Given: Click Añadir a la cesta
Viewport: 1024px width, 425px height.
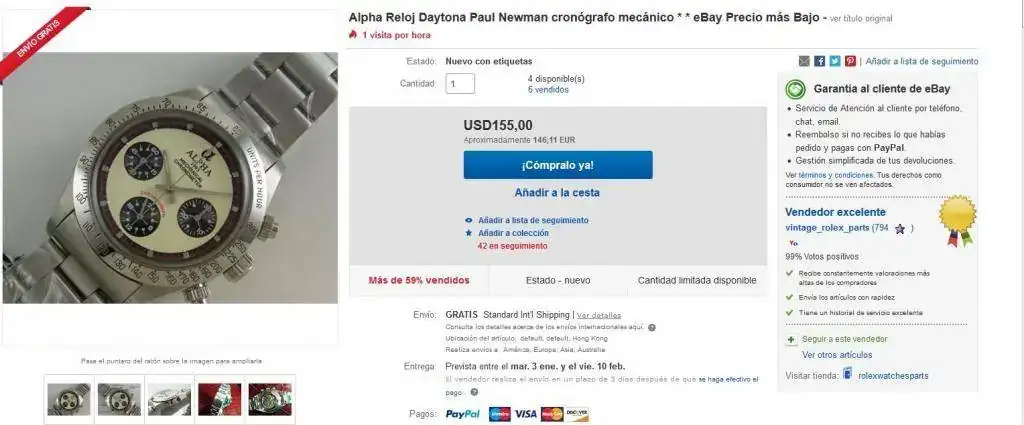Looking at the screenshot, I should tap(557, 192).
